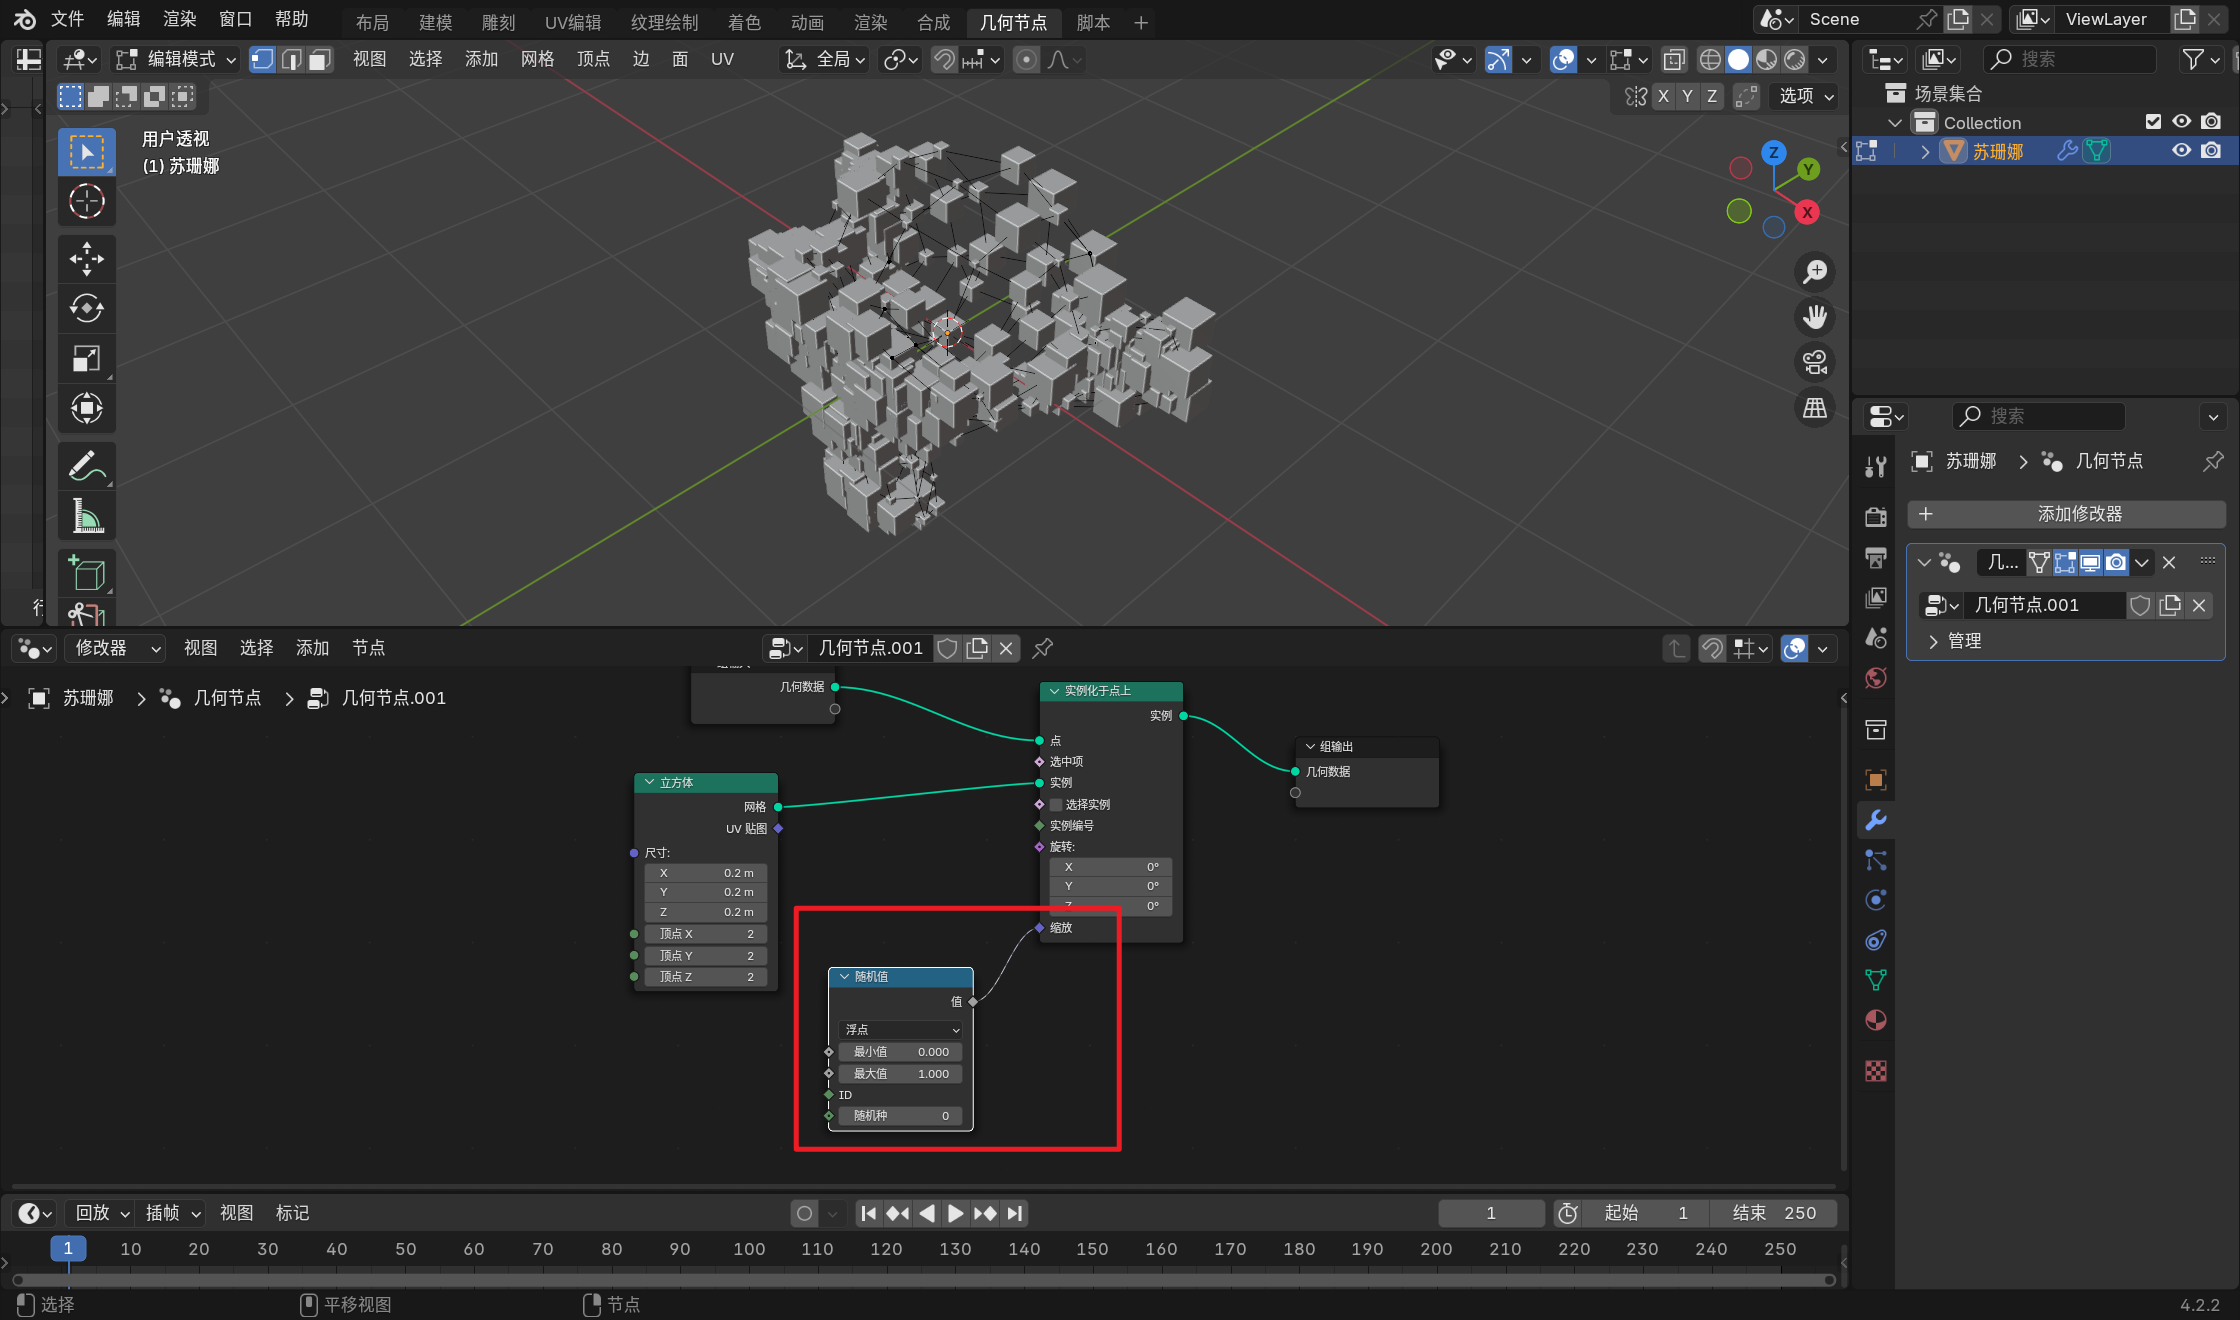Open the Texture properties tab
The height and width of the screenshot is (1320, 2240).
click(1876, 1071)
